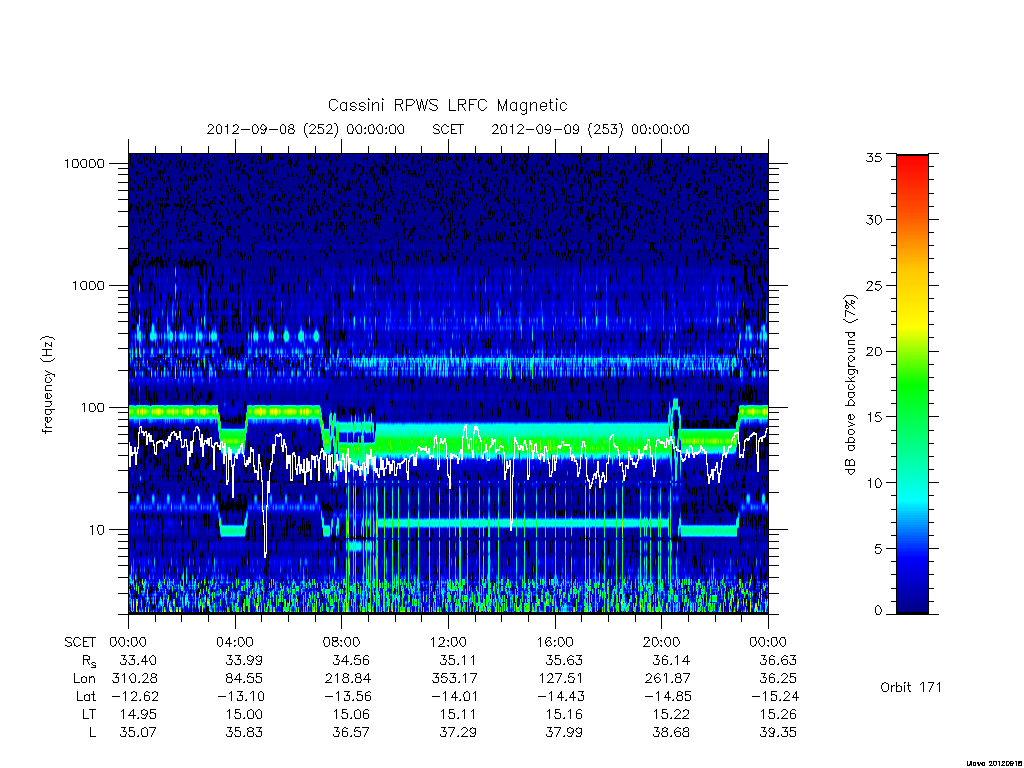Click longitude value '84.55'
This screenshot has width=1024, height=768.
(244, 679)
